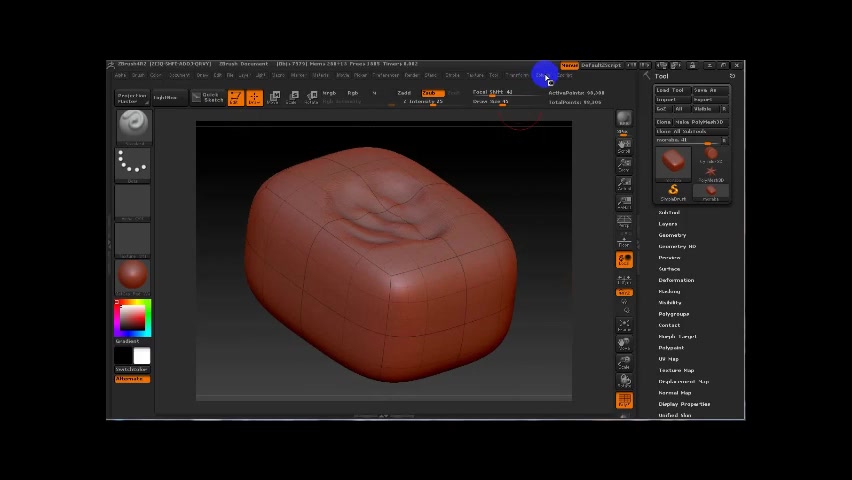
Task: Click the Standard brush thumbnail
Action: [x=132, y=125]
